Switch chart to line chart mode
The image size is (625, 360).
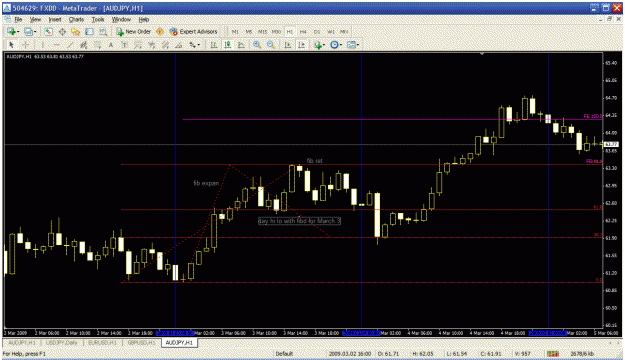[x=241, y=45]
